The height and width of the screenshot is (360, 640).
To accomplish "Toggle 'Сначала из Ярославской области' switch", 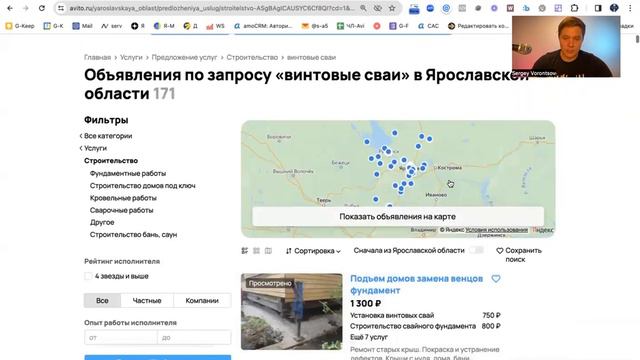I will click(x=476, y=250).
